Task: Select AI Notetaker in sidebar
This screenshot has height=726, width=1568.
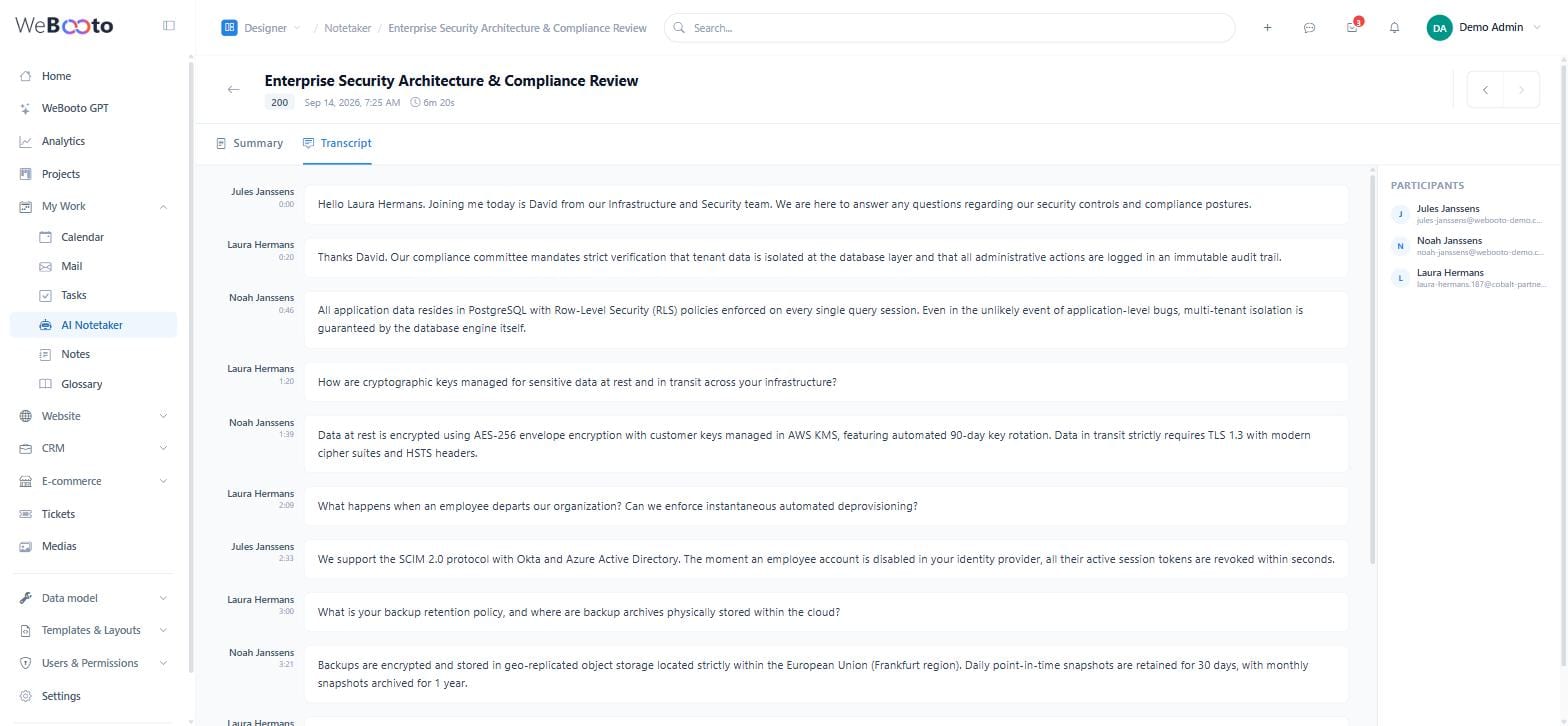Action: point(94,325)
